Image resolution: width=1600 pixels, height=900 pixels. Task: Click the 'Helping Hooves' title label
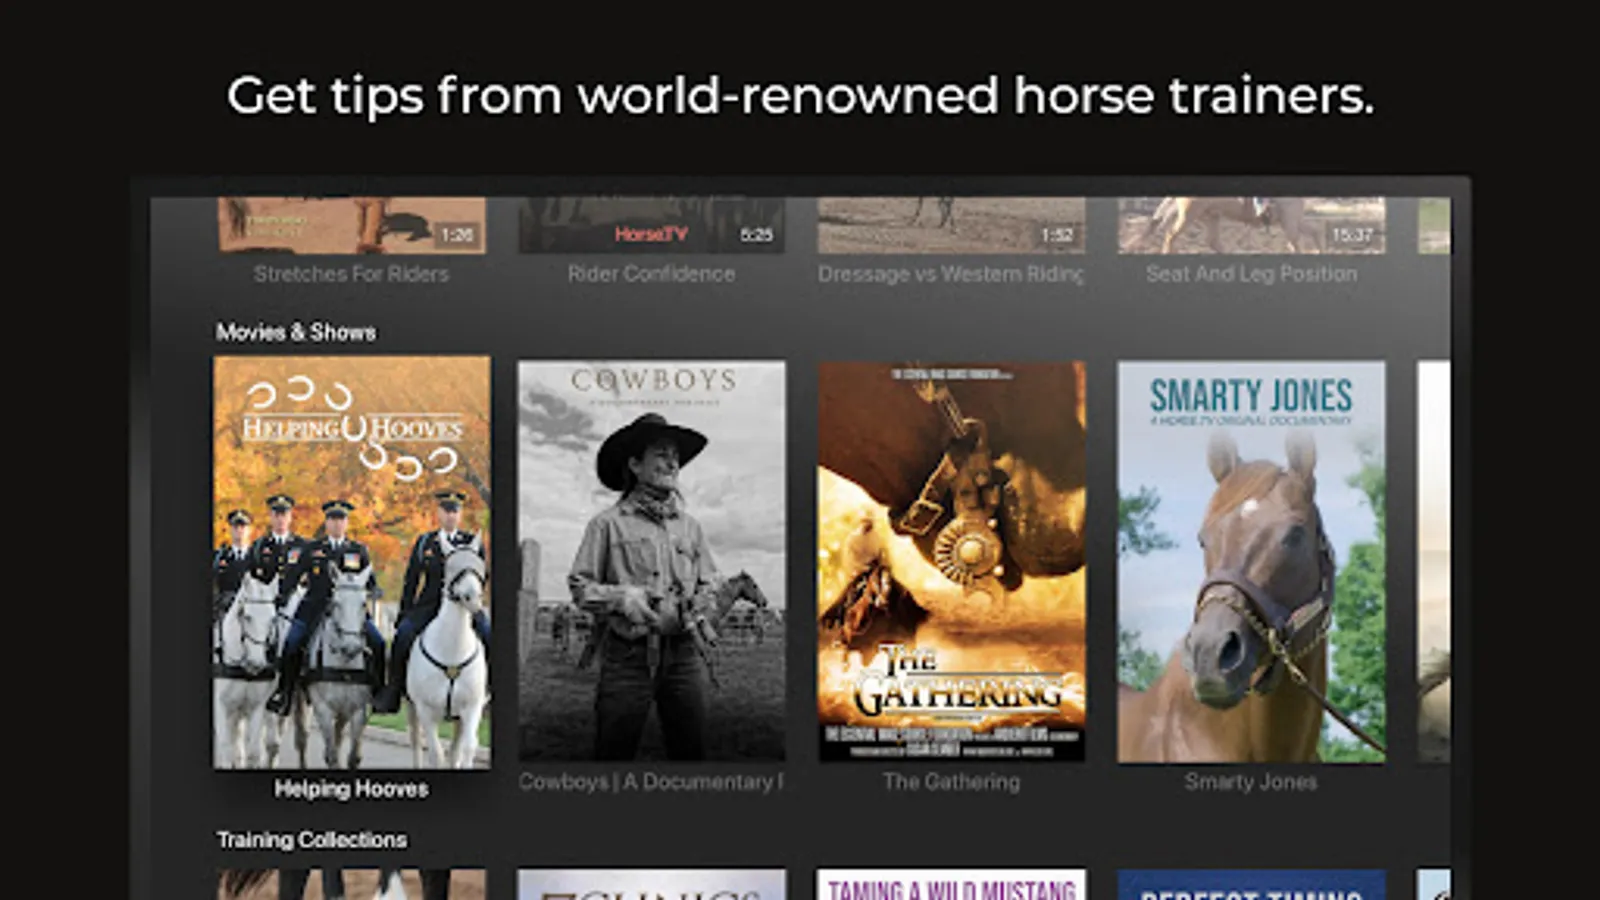[352, 789]
